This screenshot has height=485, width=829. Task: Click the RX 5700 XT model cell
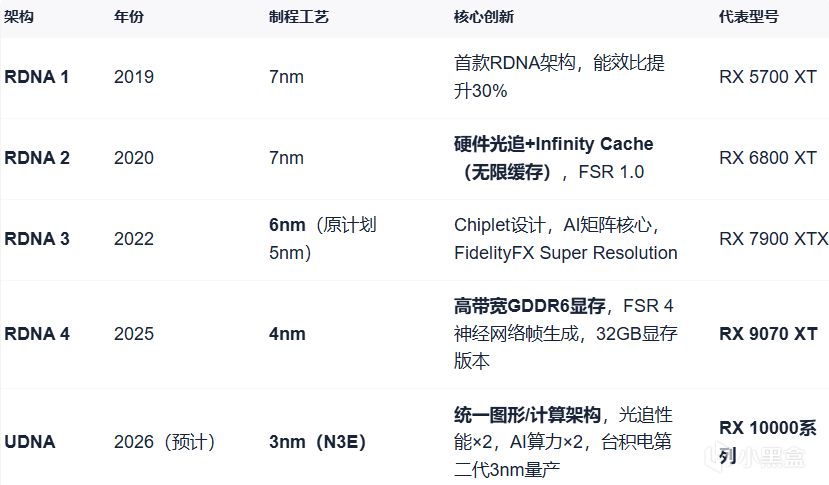[767, 77]
